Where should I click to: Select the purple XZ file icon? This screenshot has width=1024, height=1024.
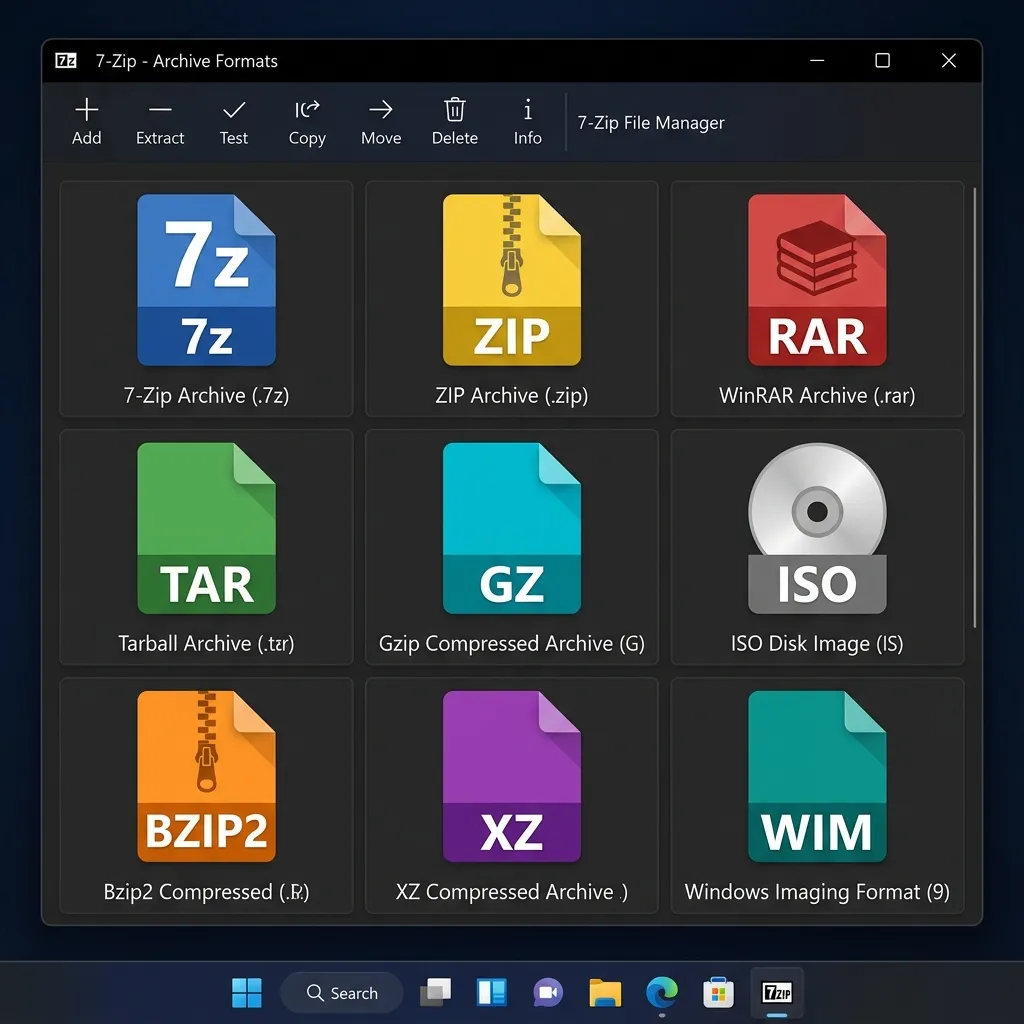click(511, 776)
